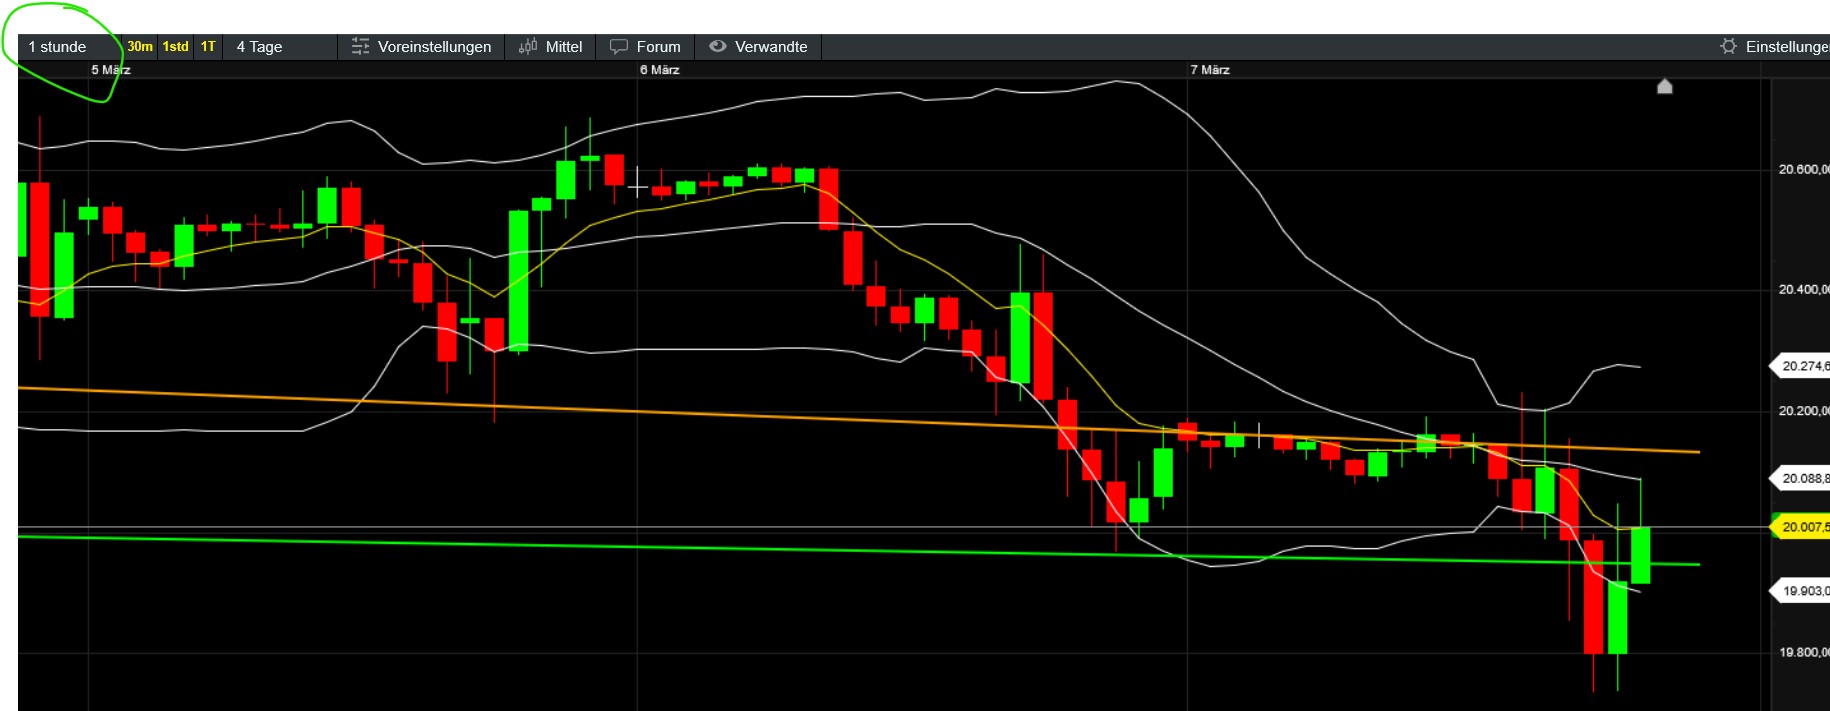Click the 19.903,0 lower band price tag
Viewport: 1830px width, 711px height.
tap(1801, 591)
